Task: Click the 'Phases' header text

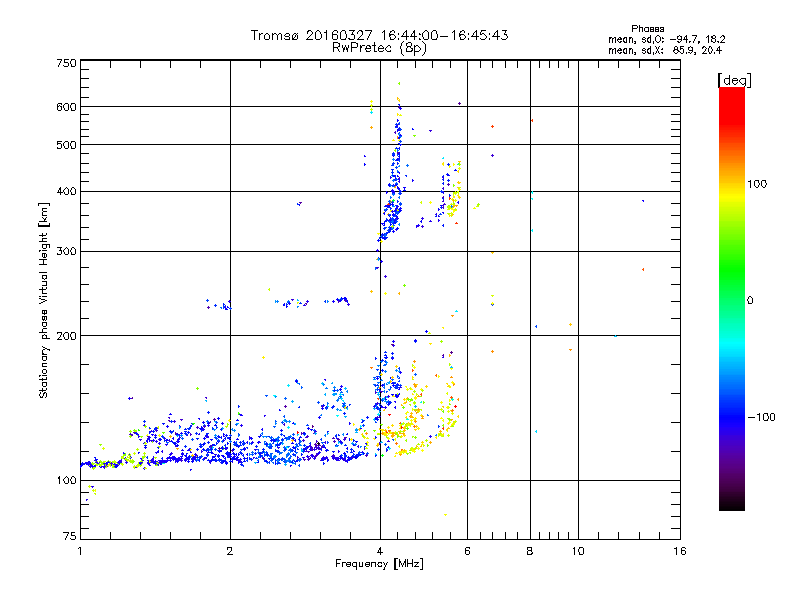Action: [x=647, y=29]
